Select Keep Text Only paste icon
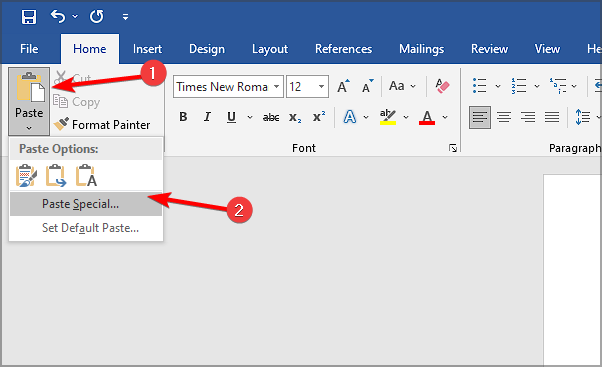The width and height of the screenshot is (602, 367). point(86,175)
